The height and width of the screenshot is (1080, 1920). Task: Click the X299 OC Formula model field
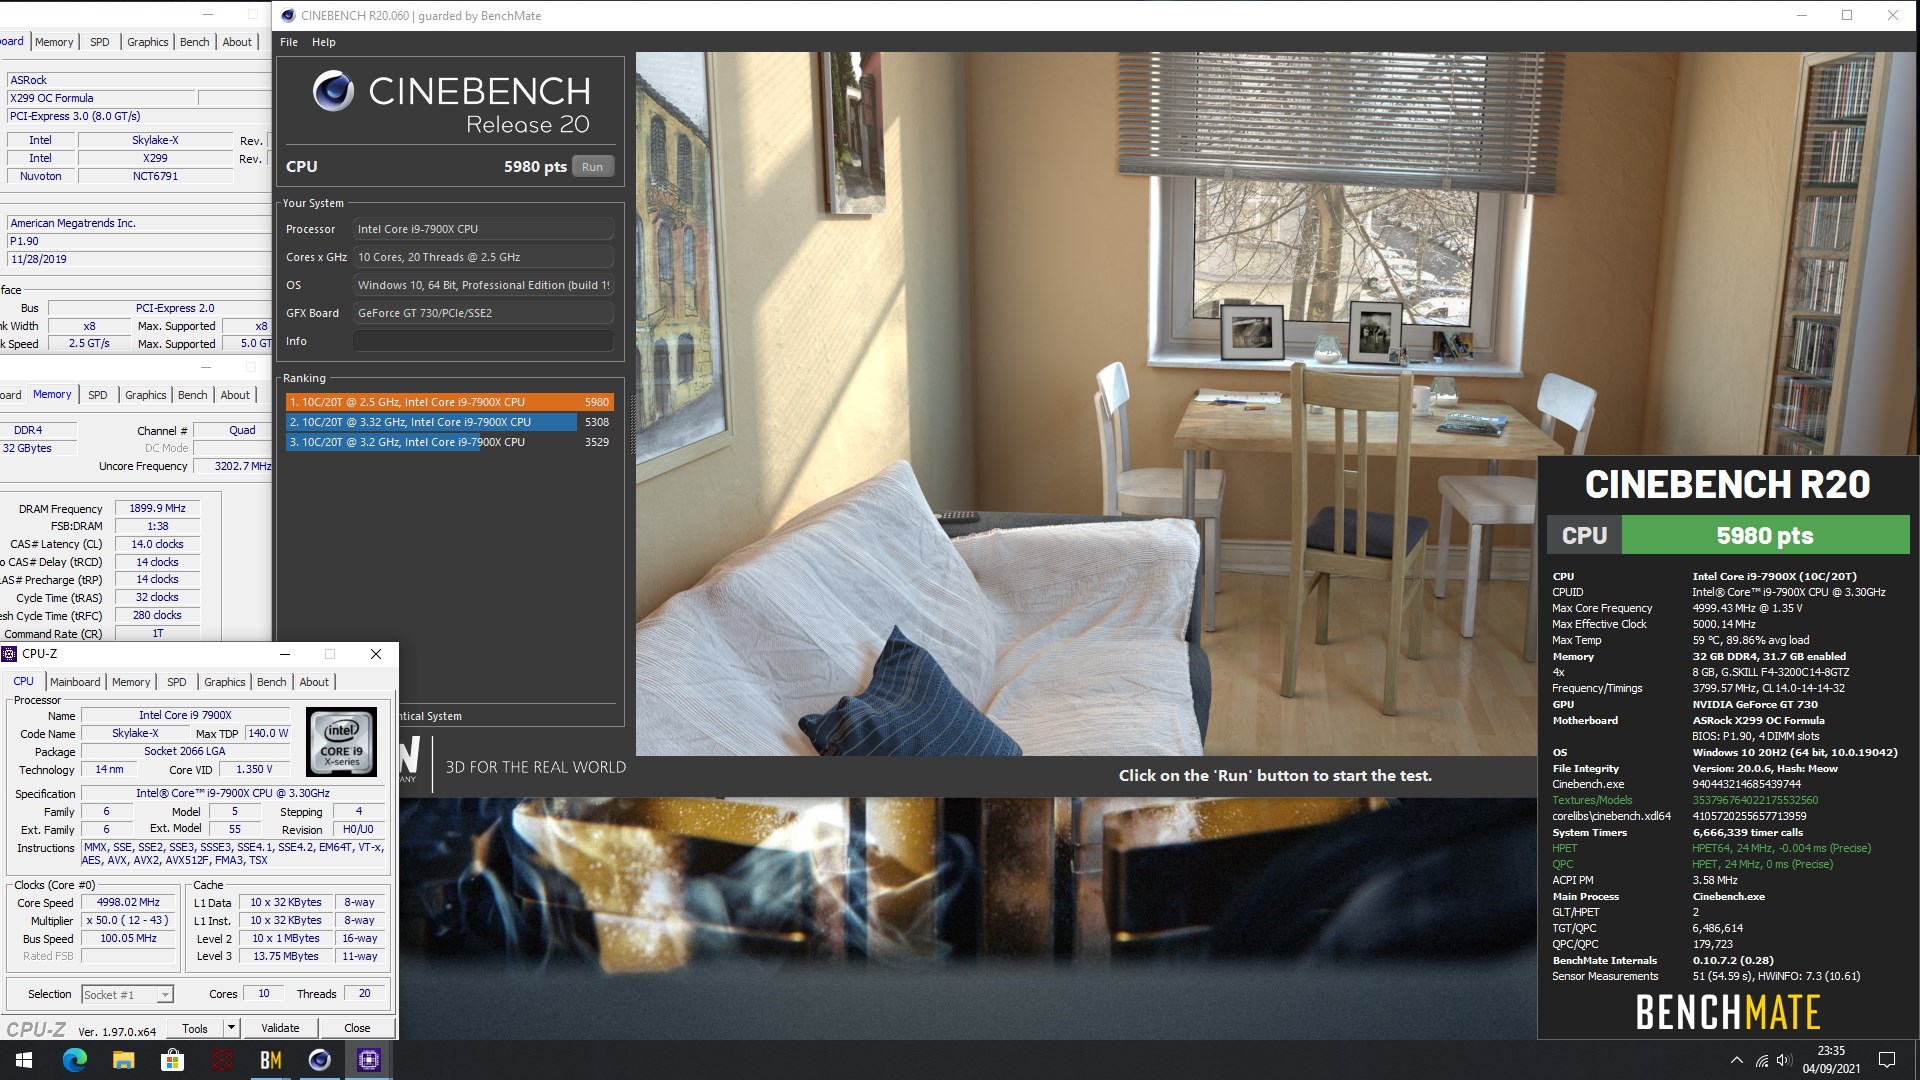point(100,98)
